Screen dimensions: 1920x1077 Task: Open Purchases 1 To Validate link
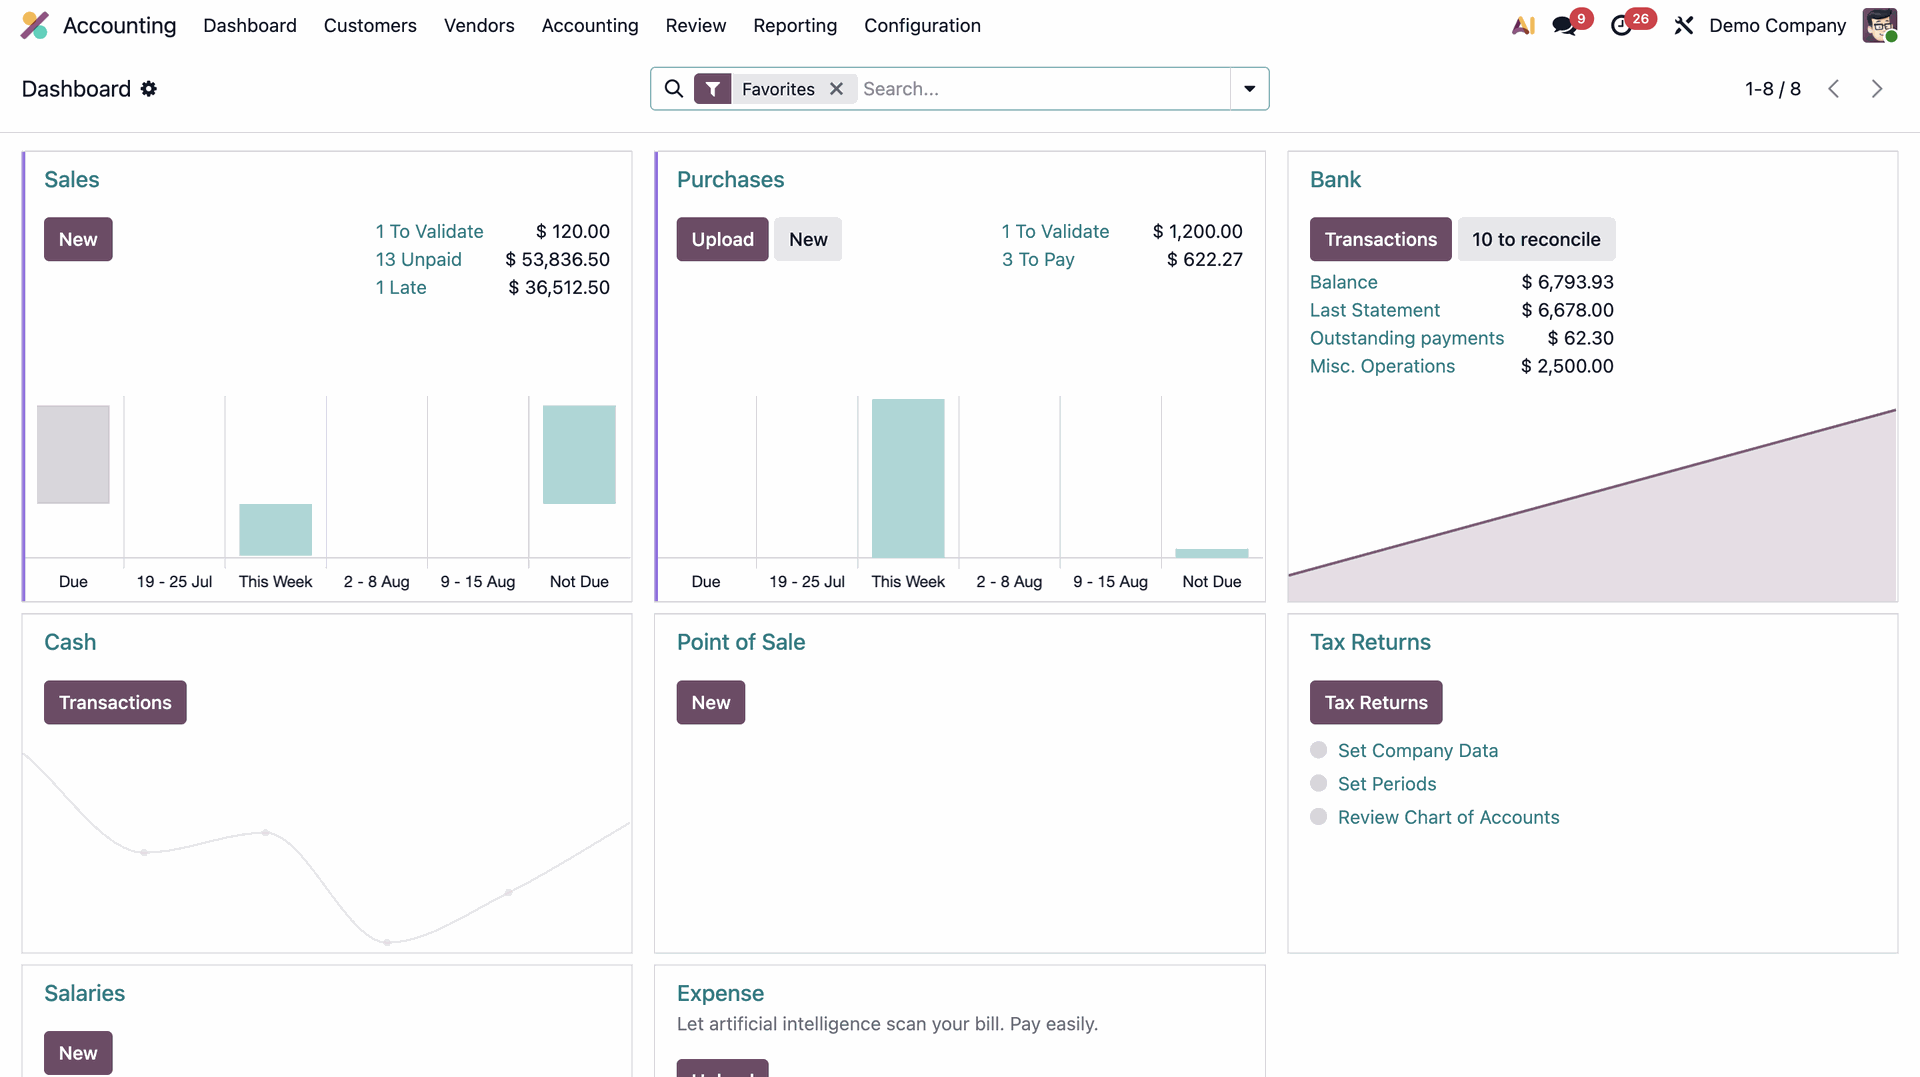1055,231
